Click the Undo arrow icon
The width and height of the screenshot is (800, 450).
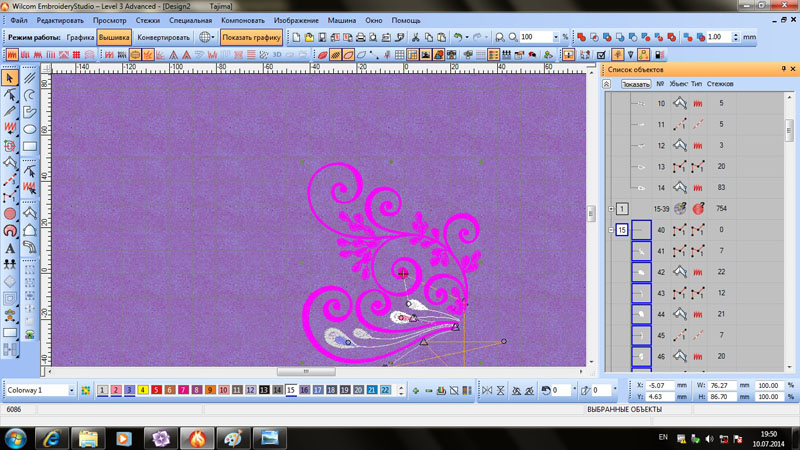[x=458, y=37]
